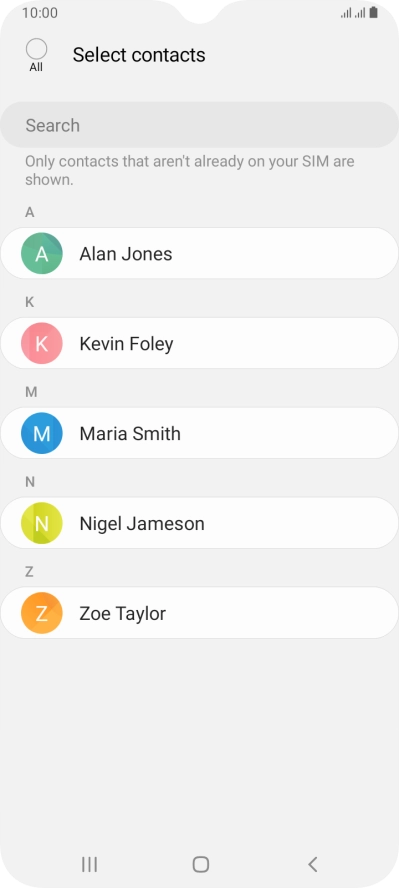Tap the orange Z avatar icon
399x888 pixels.
(41, 613)
